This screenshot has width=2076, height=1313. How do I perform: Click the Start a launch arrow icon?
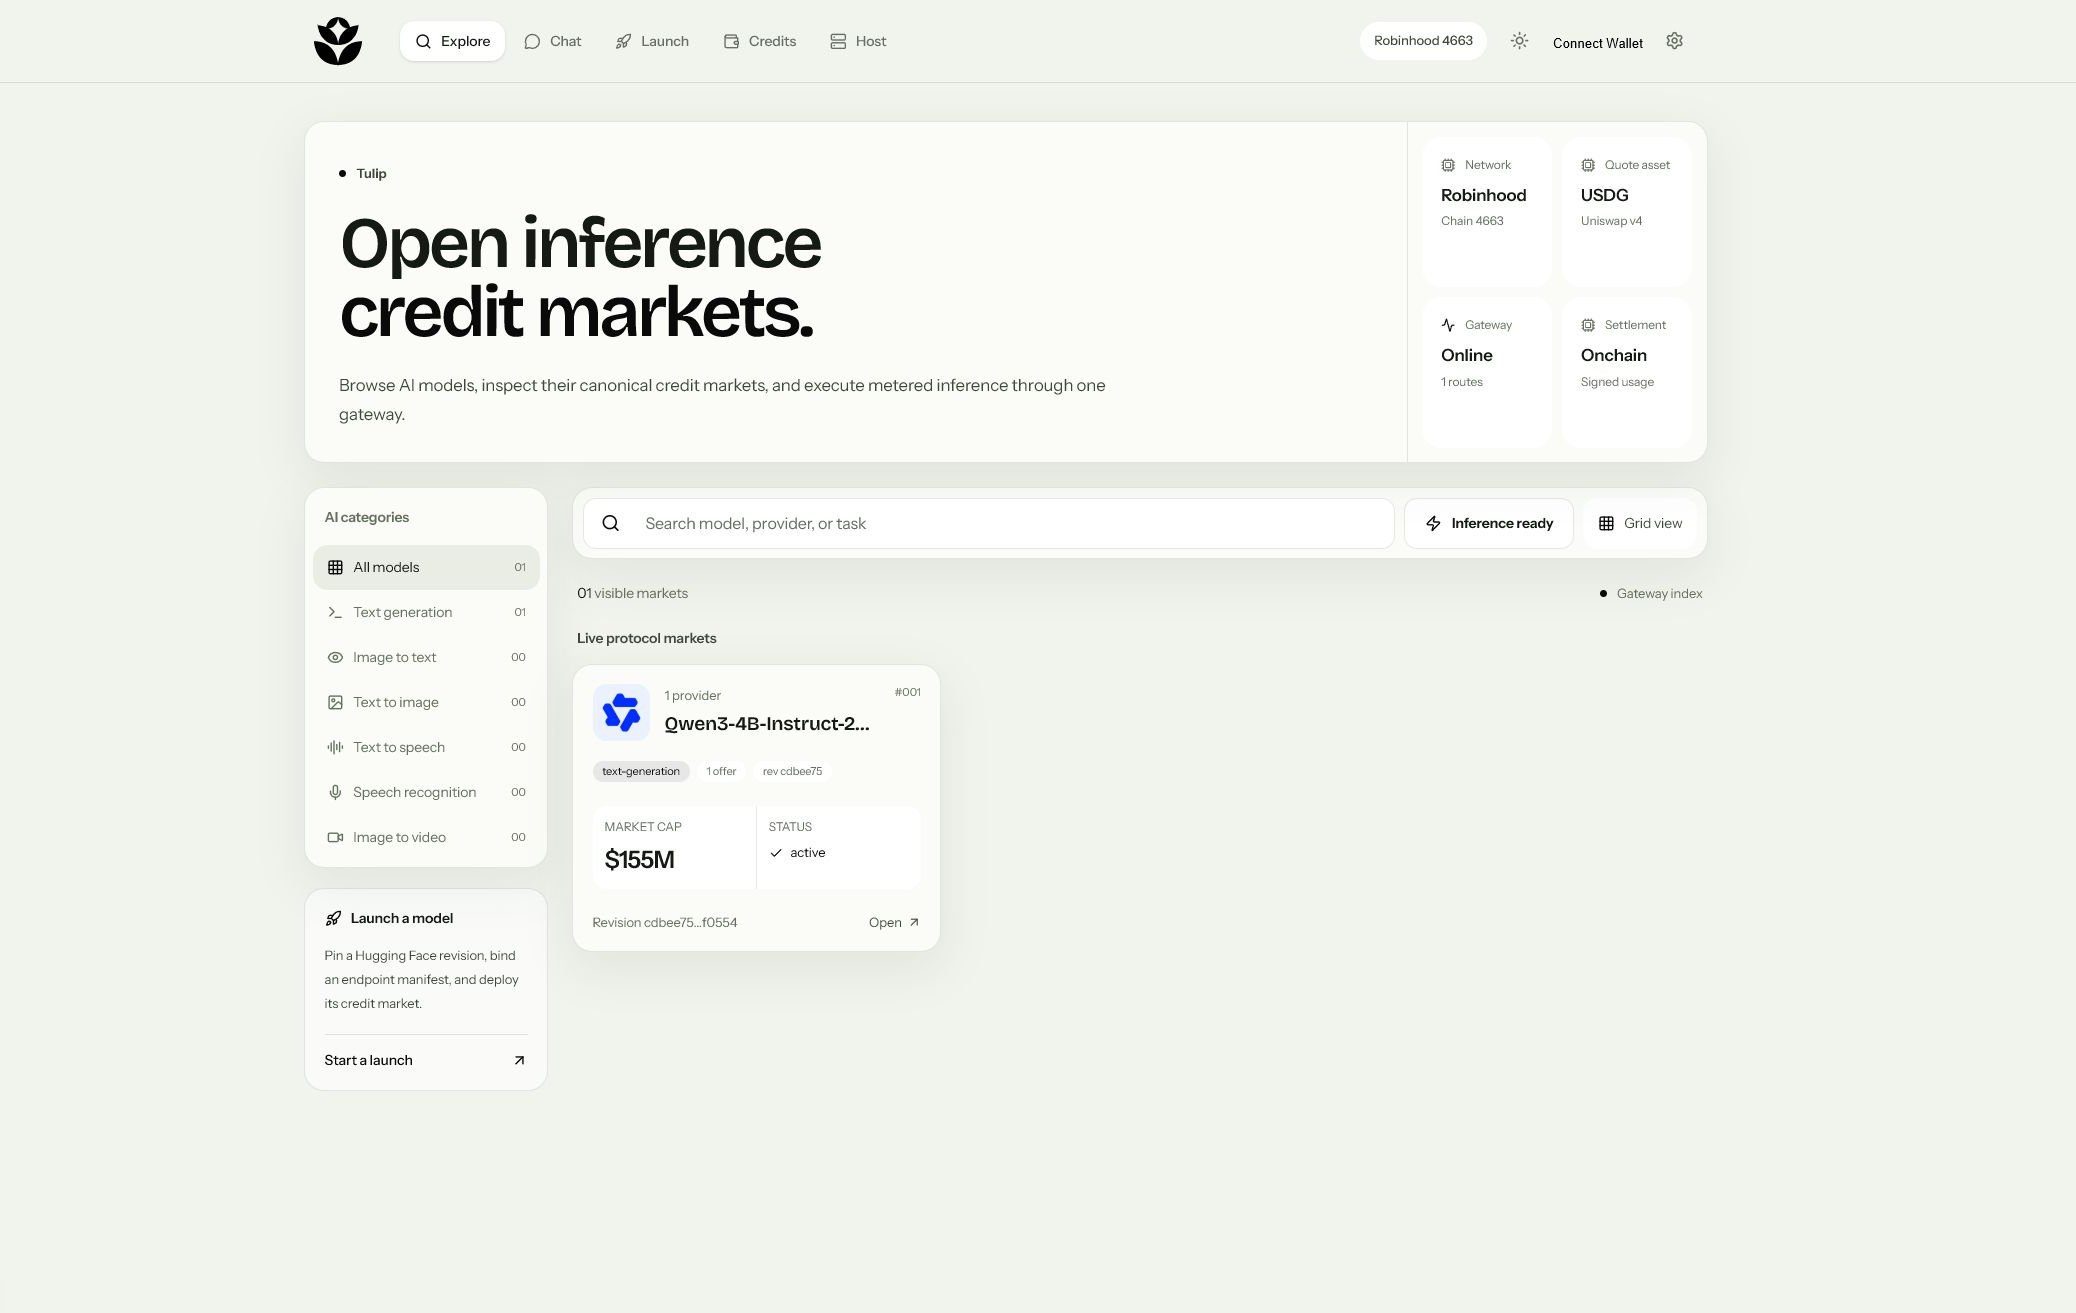click(519, 1060)
